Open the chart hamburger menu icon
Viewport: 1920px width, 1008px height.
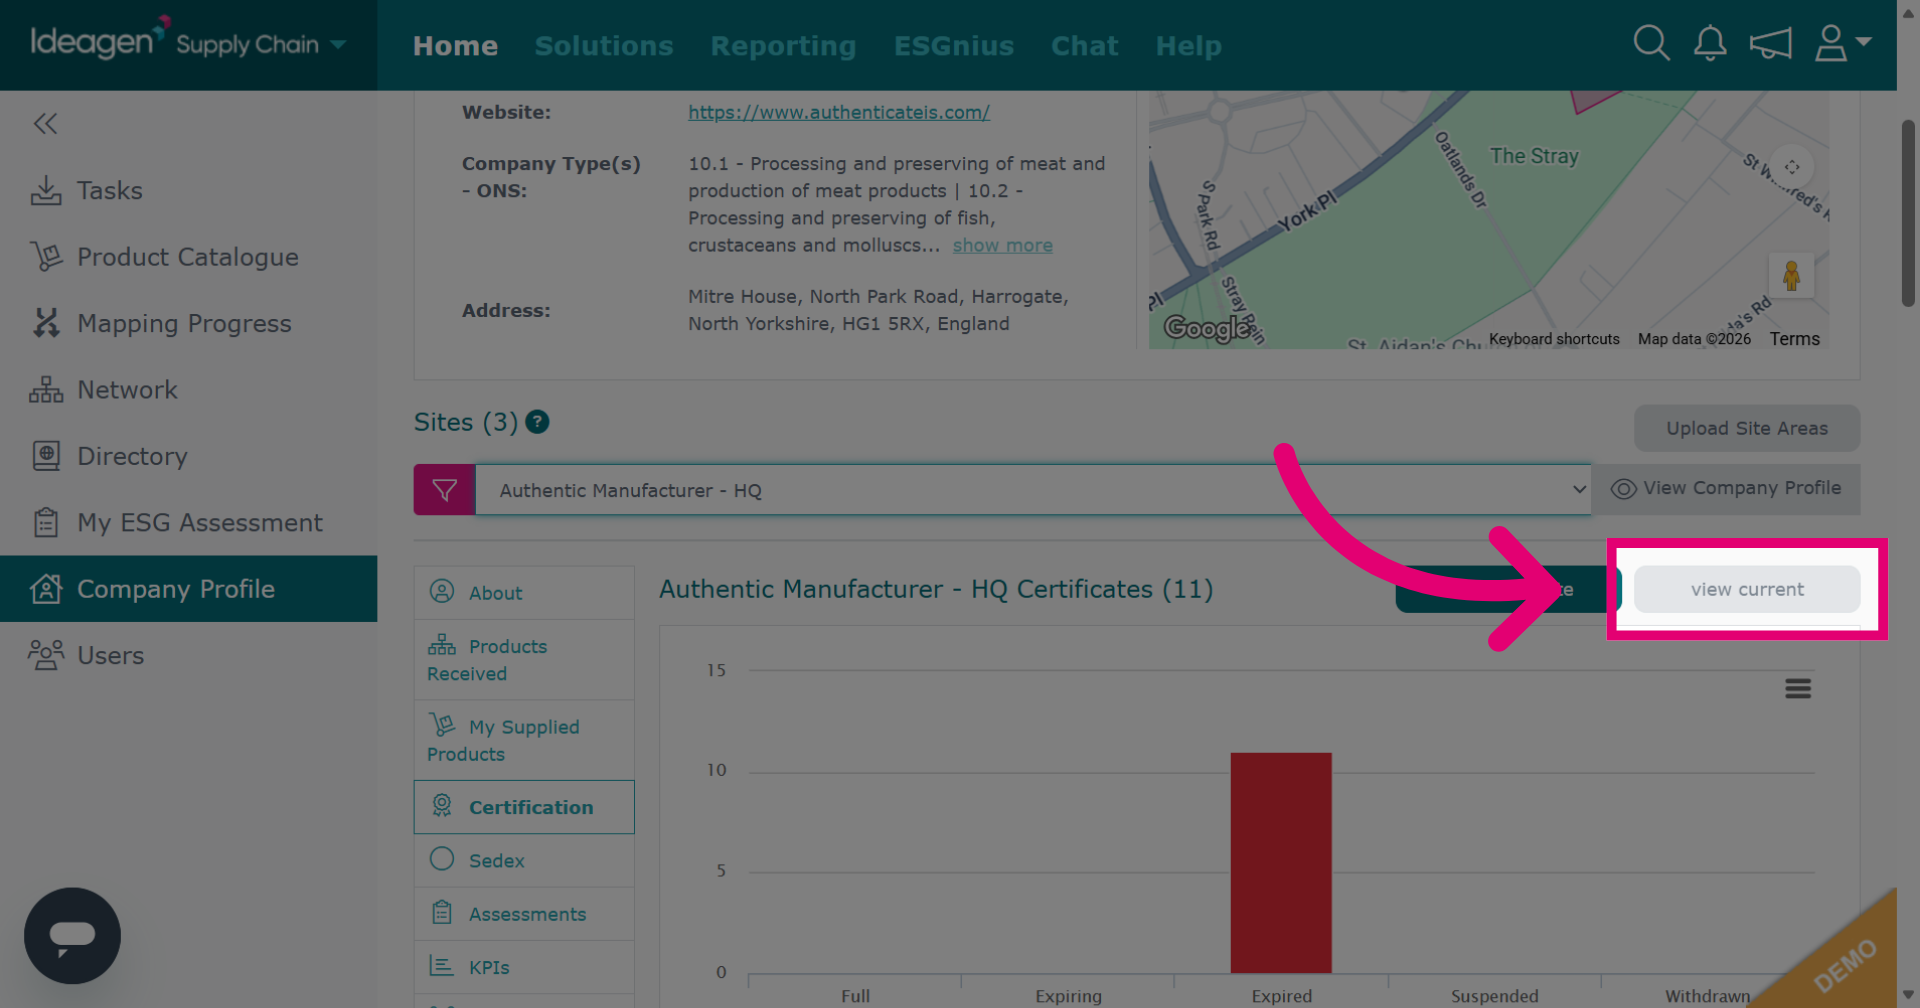click(1798, 688)
